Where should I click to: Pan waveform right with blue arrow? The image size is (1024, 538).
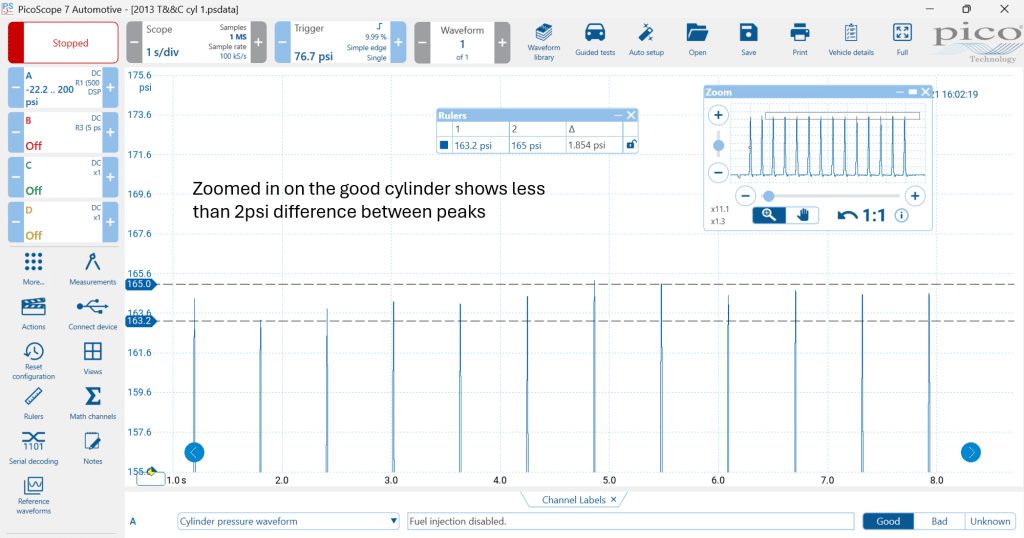coord(970,452)
